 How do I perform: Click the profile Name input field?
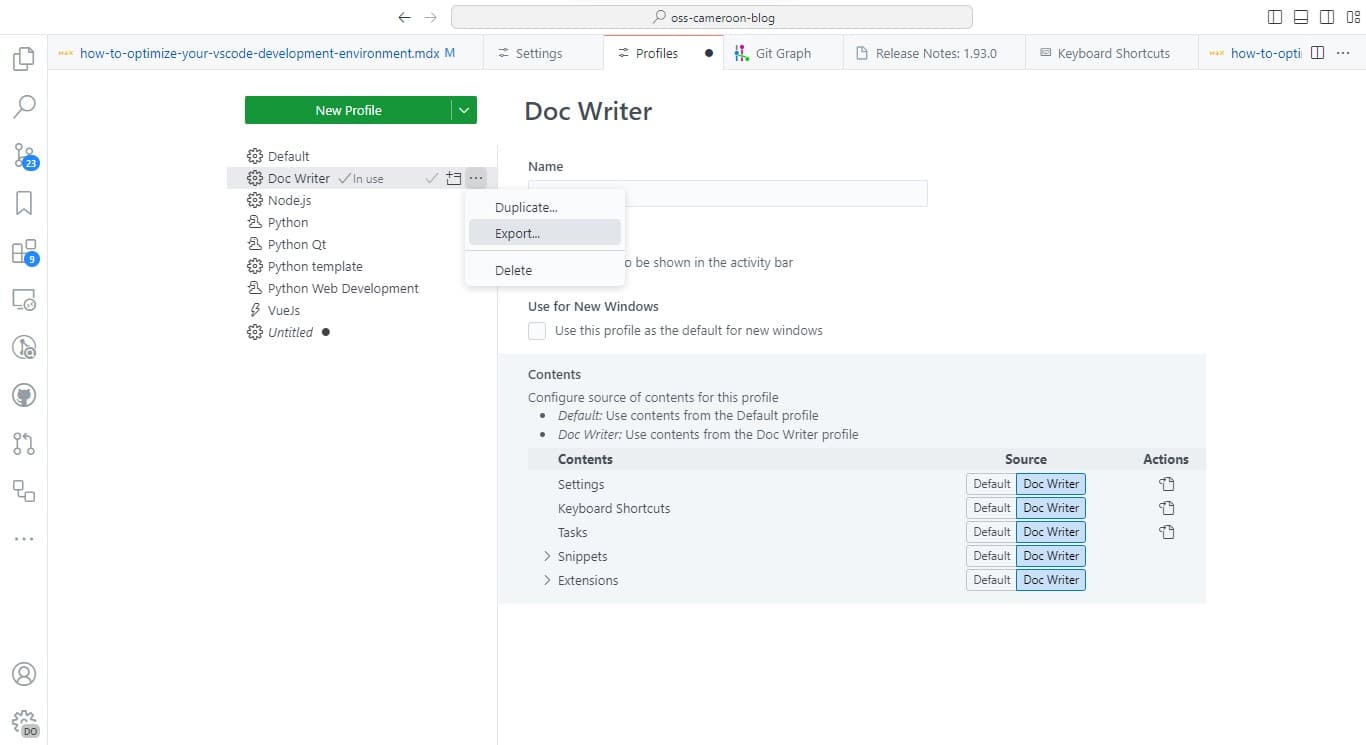pyautogui.click(x=728, y=193)
